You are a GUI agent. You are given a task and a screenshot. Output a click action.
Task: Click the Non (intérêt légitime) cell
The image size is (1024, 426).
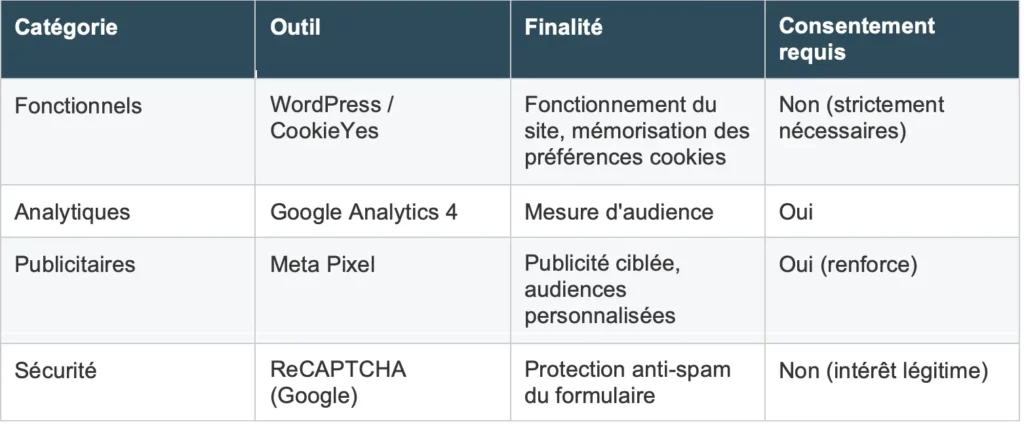884,372
